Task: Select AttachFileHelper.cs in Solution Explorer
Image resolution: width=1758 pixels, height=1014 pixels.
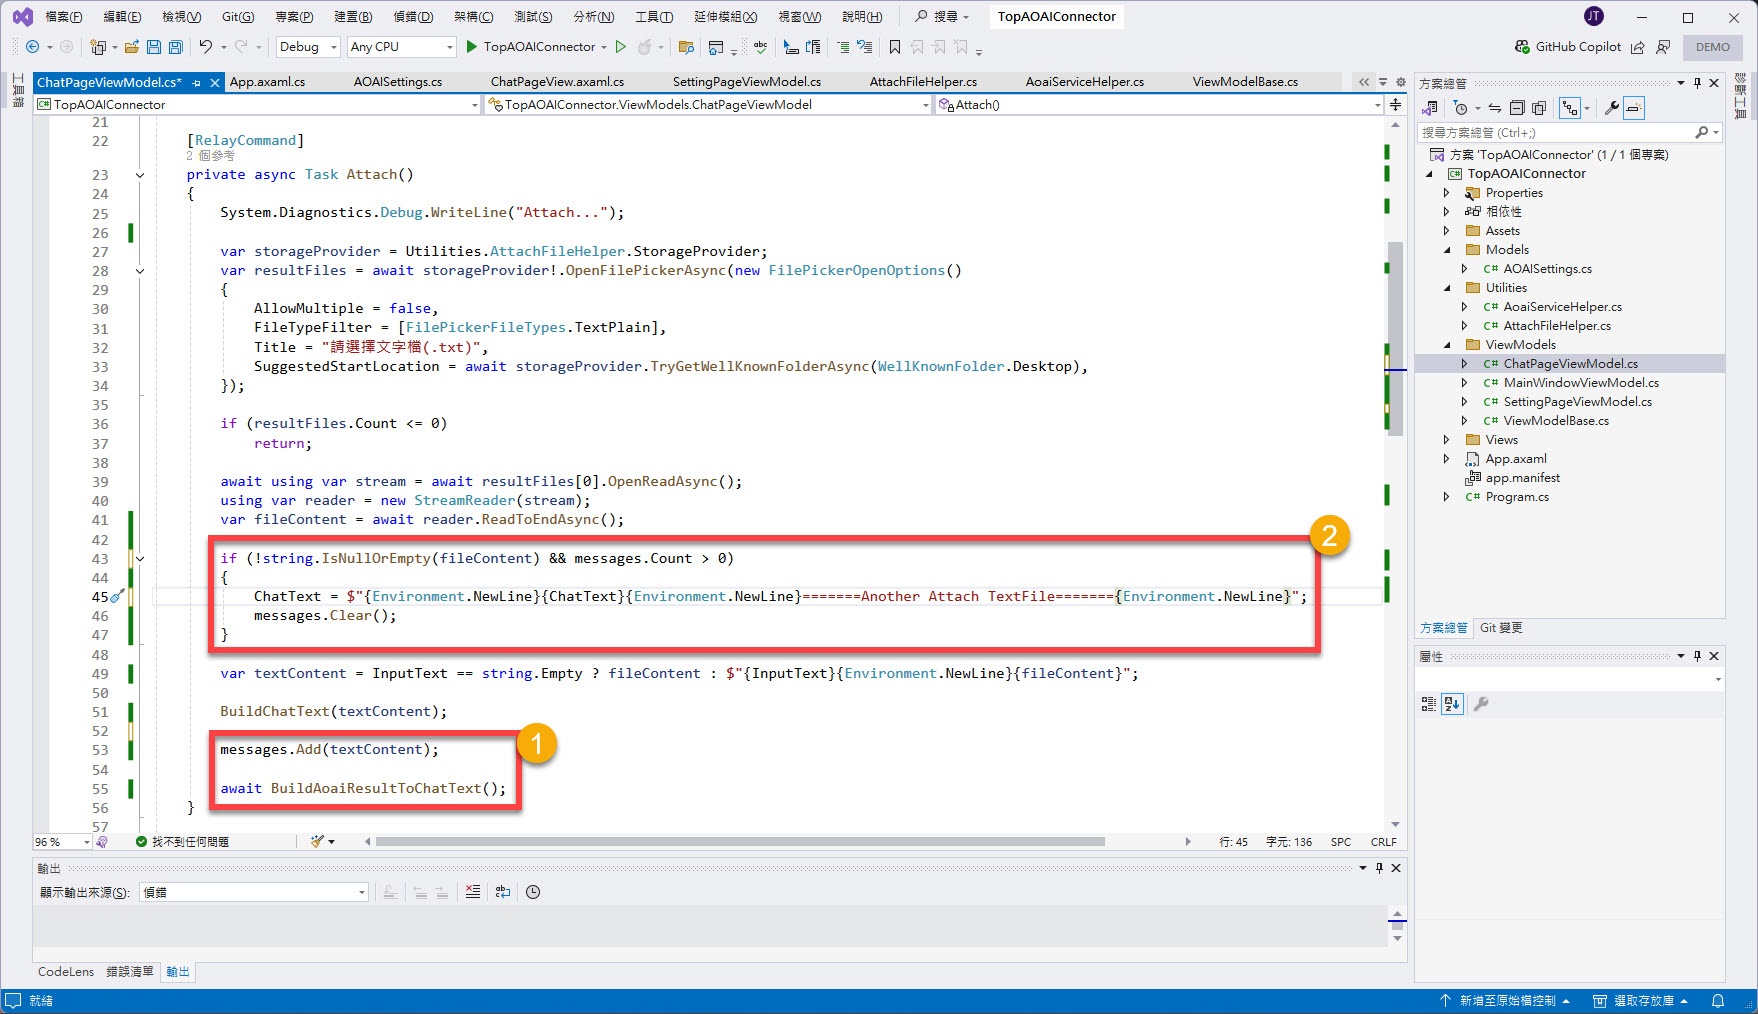Action: tap(1557, 326)
